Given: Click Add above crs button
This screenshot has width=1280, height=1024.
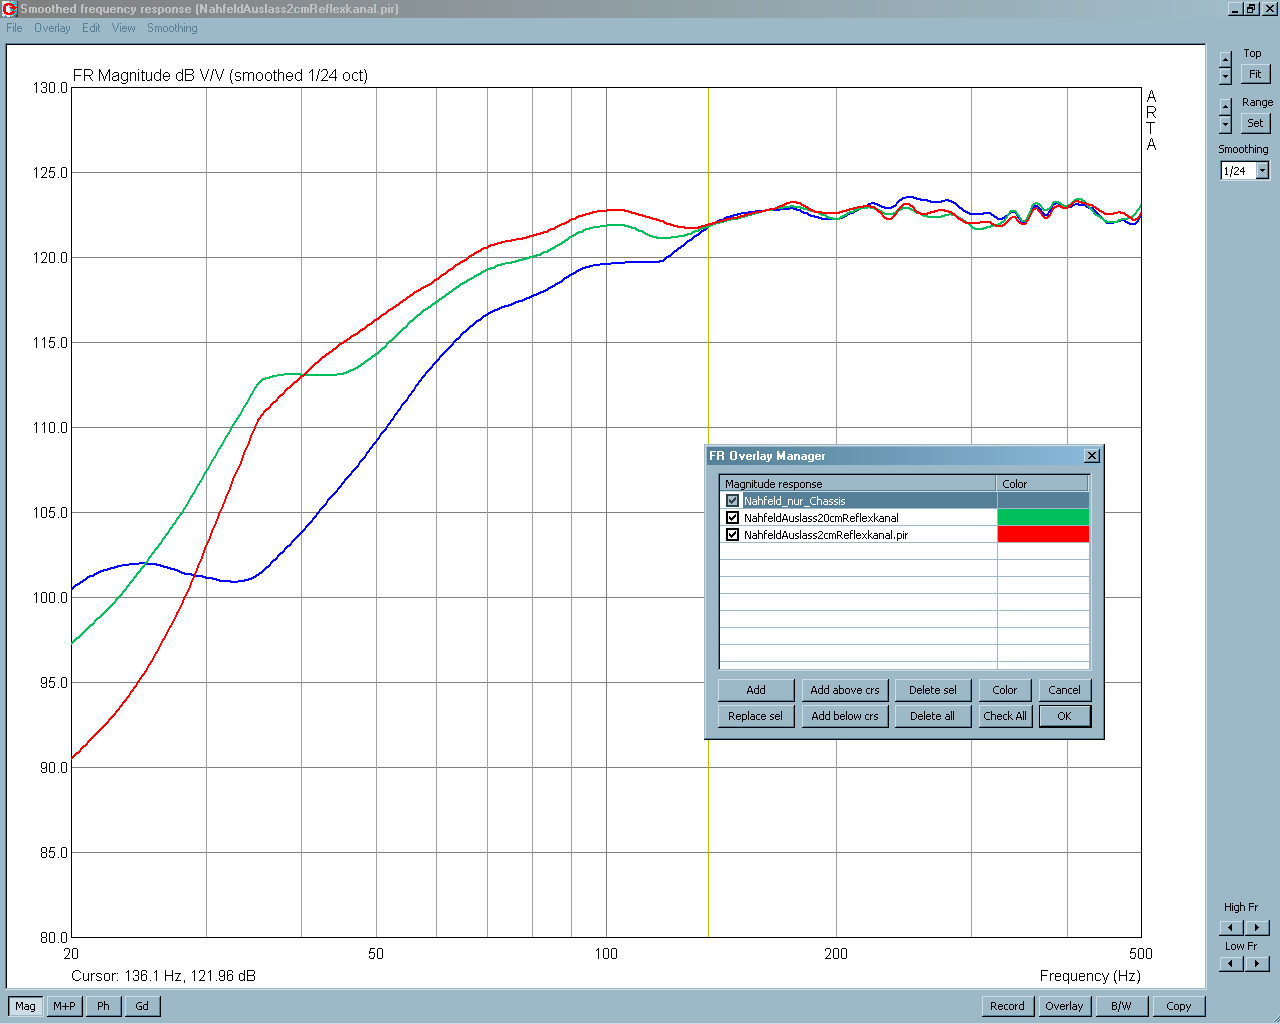Looking at the screenshot, I should click(x=845, y=690).
